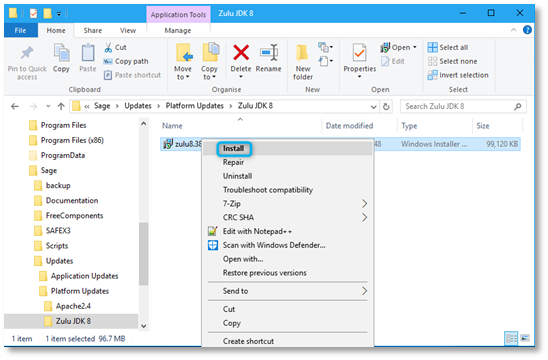Choose Open with... in the menu

288,259
